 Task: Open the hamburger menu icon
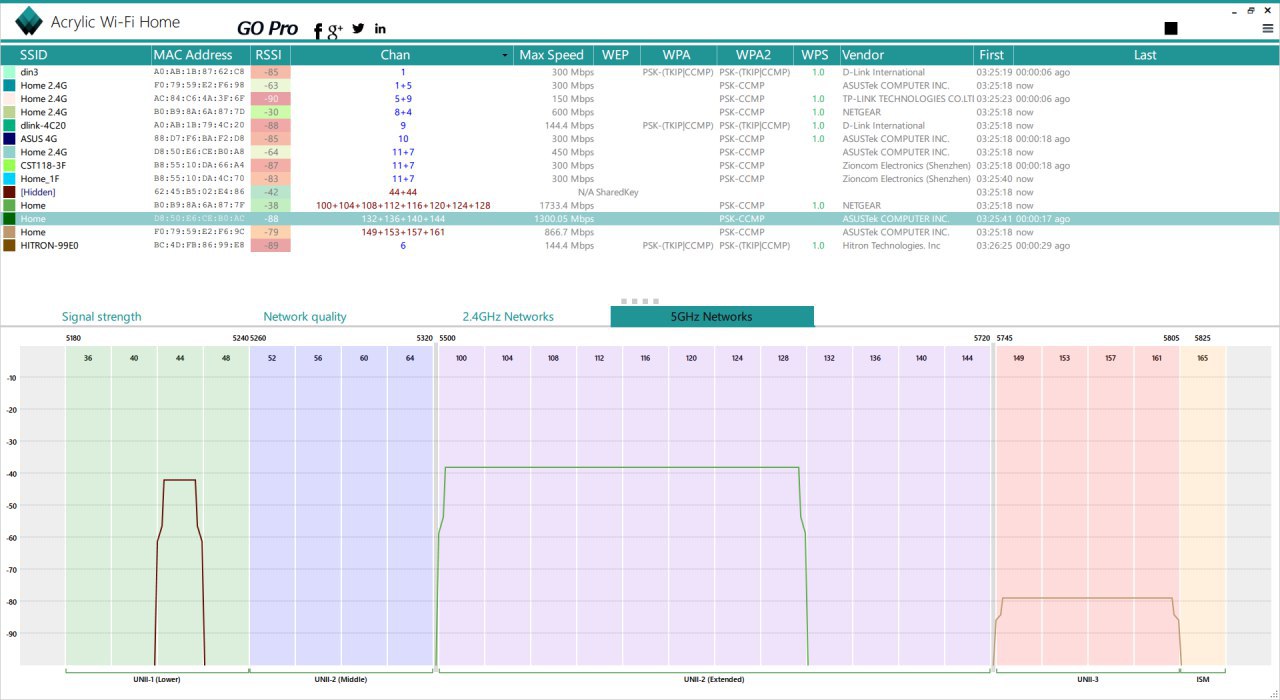click(1268, 29)
